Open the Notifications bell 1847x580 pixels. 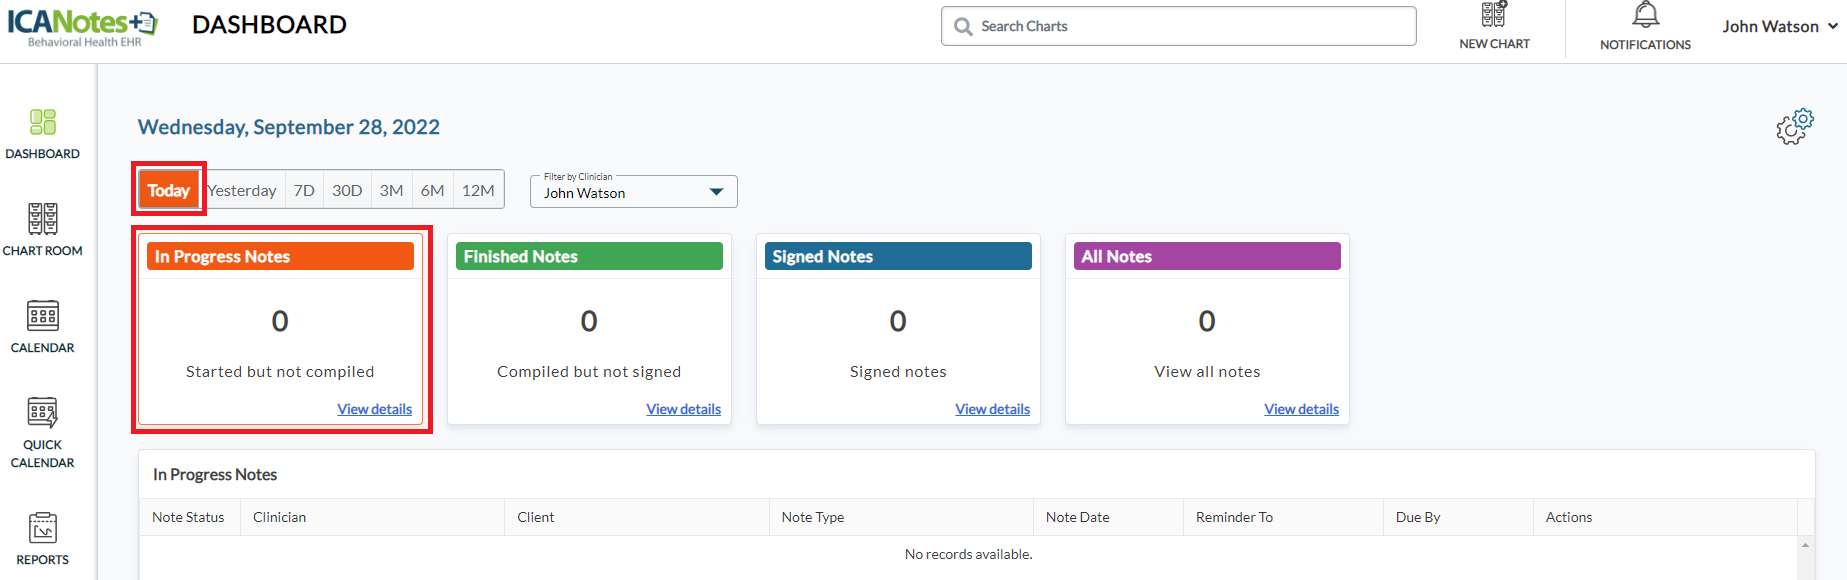pyautogui.click(x=1645, y=26)
